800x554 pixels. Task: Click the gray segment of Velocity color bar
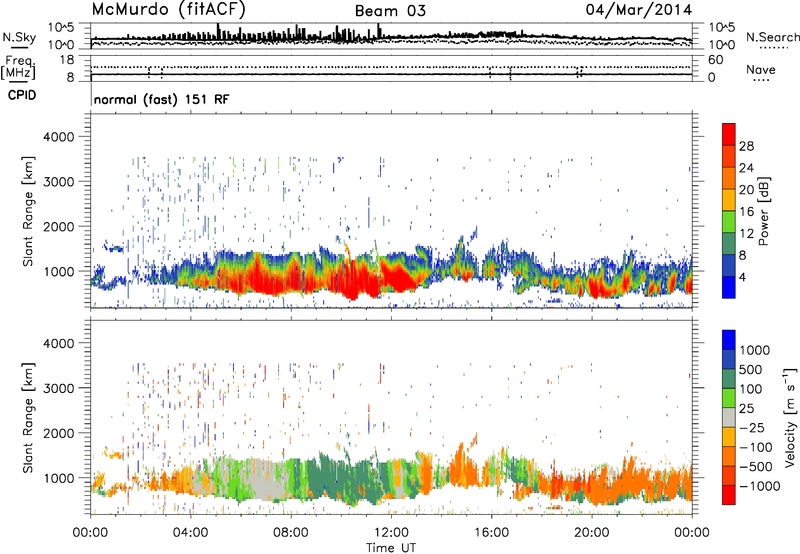(x=729, y=417)
